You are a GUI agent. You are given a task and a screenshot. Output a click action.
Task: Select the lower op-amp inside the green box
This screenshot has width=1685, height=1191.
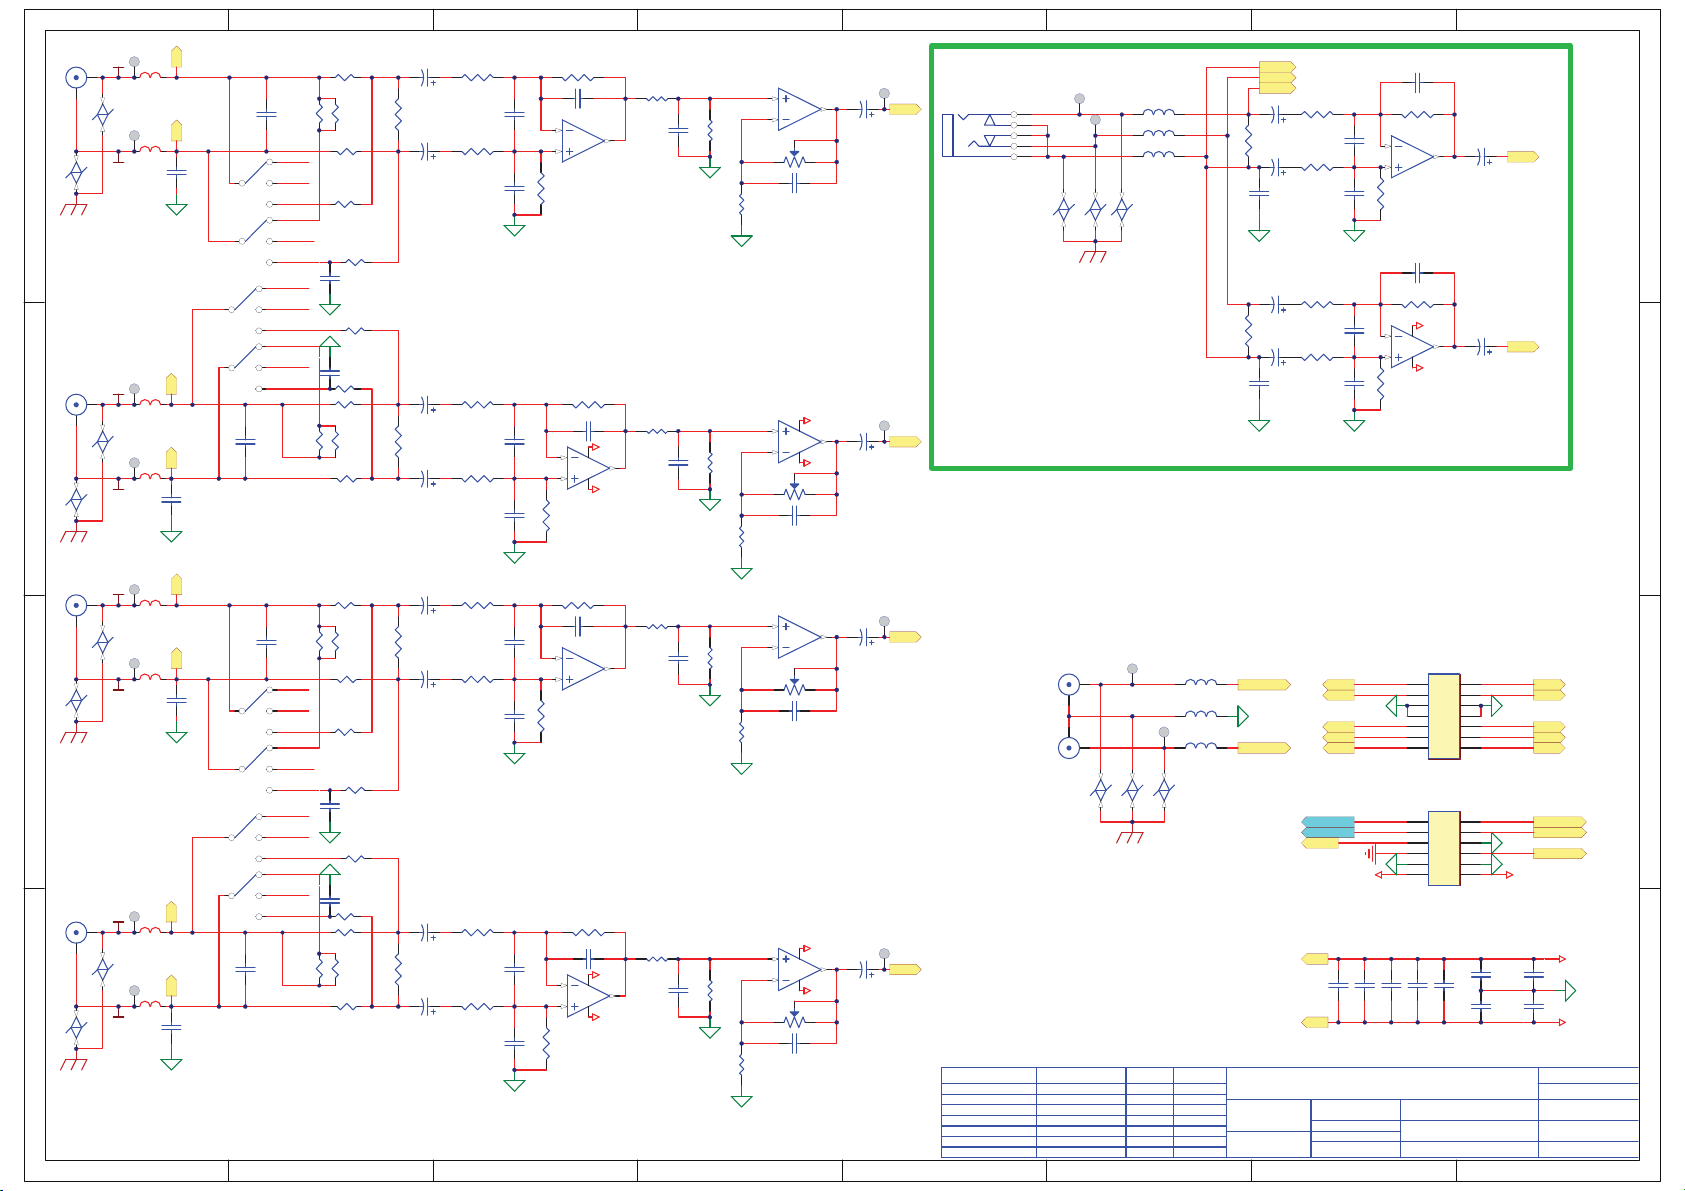(x=1411, y=346)
